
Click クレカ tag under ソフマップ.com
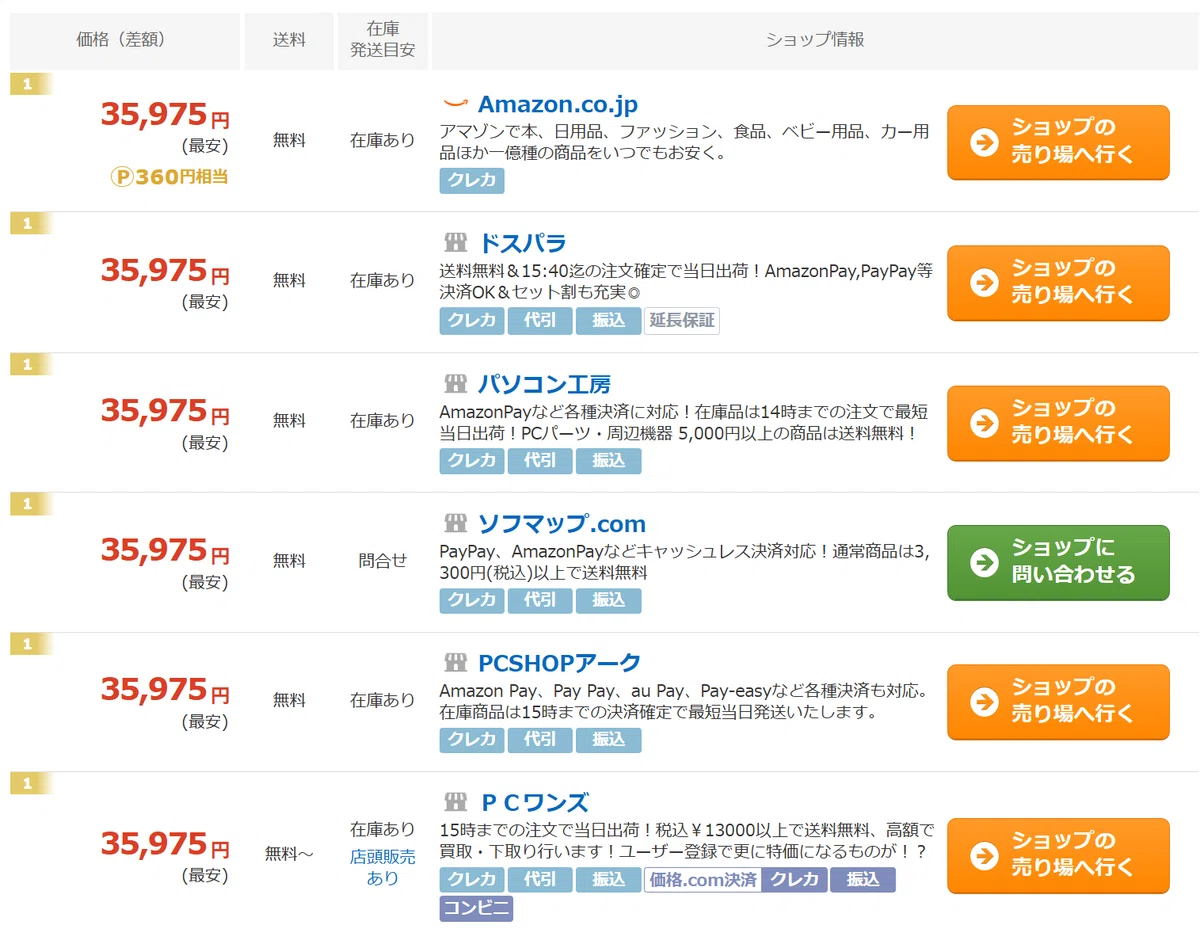pos(472,601)
